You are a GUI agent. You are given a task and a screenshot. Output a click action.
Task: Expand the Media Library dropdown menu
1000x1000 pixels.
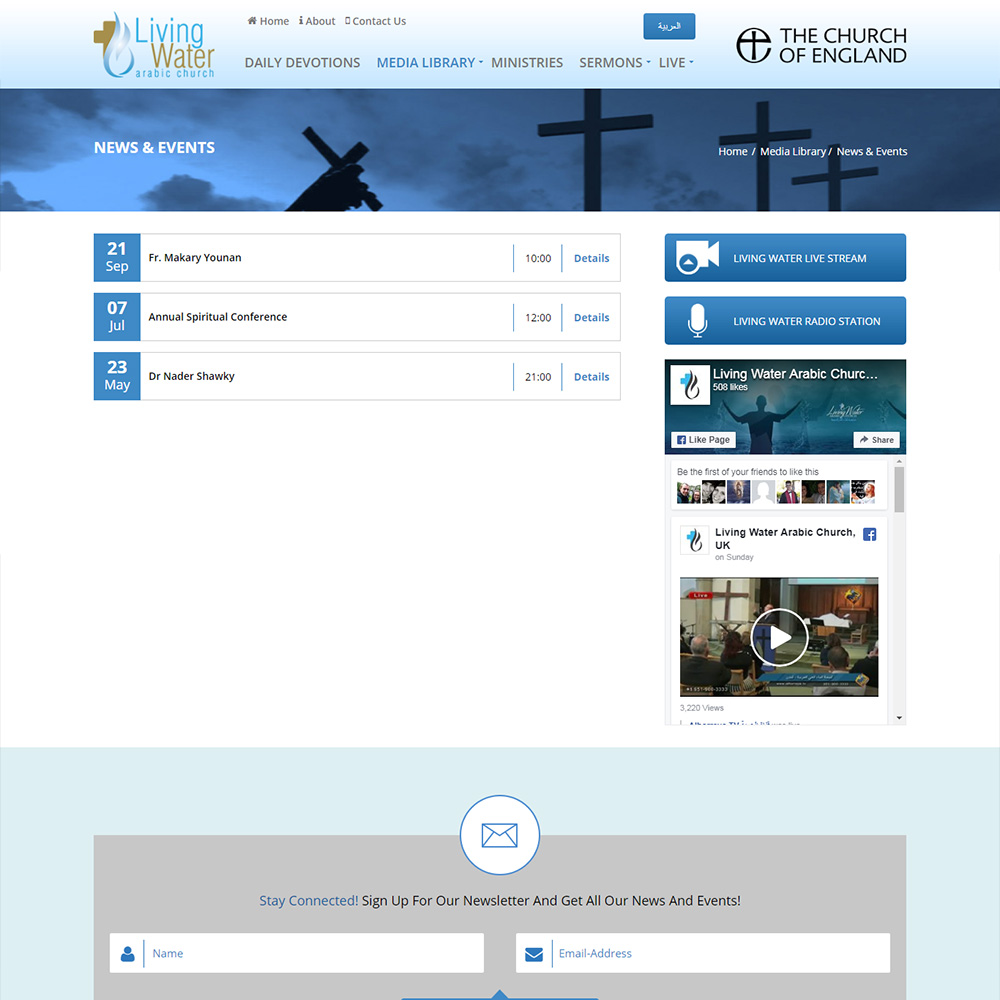(429, 62)
